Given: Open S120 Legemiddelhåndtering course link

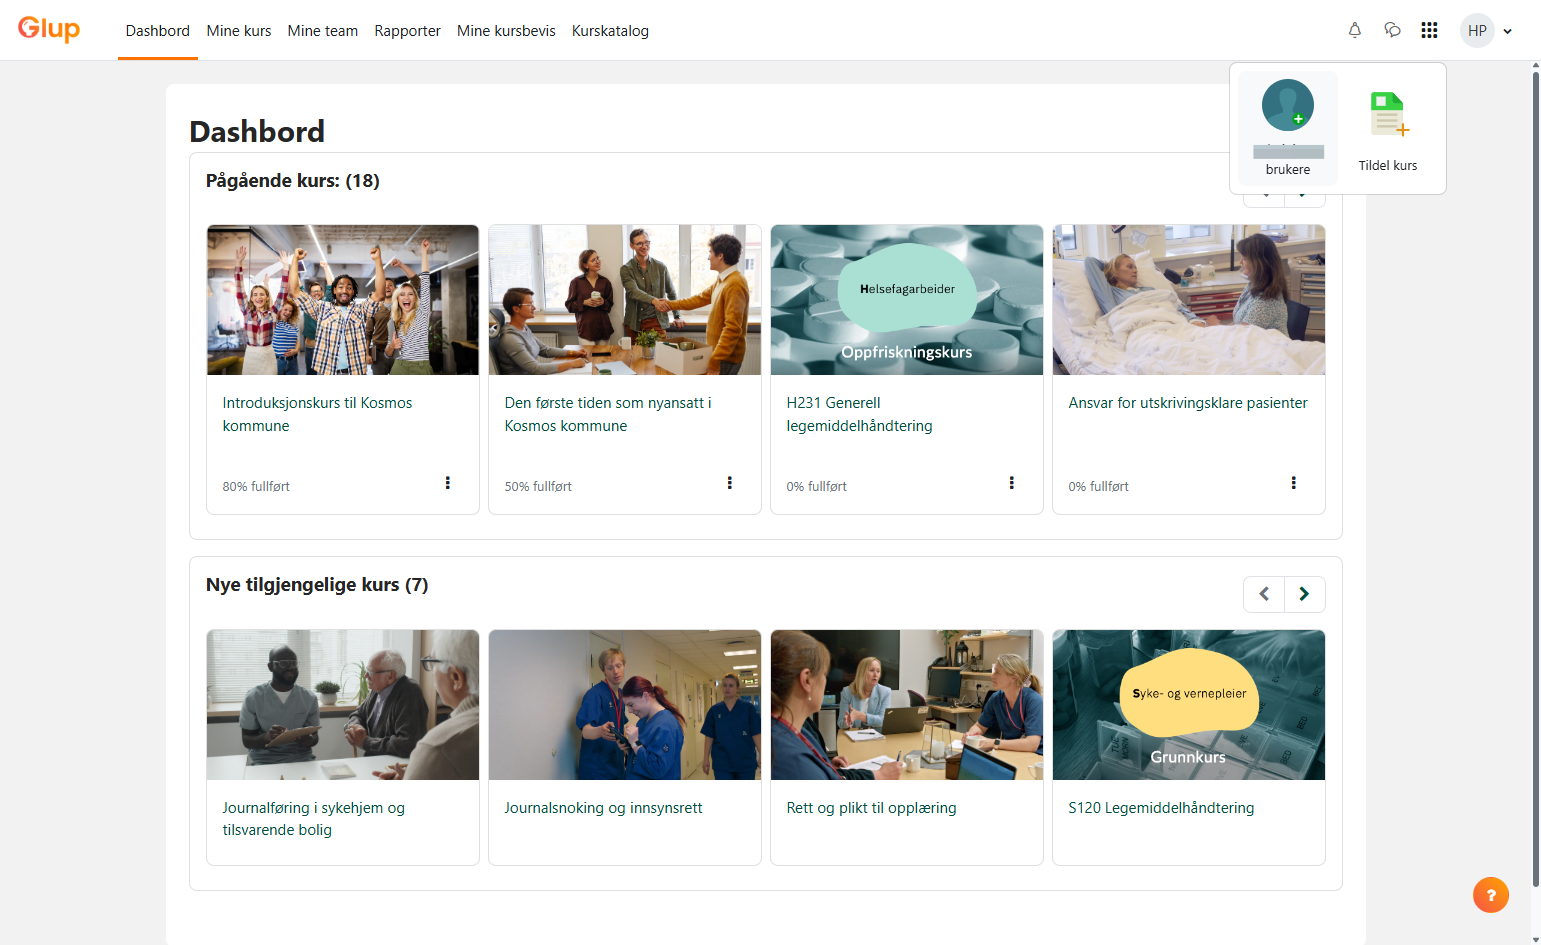Looking at the screenshot, I should click(x=1161, y=808).
